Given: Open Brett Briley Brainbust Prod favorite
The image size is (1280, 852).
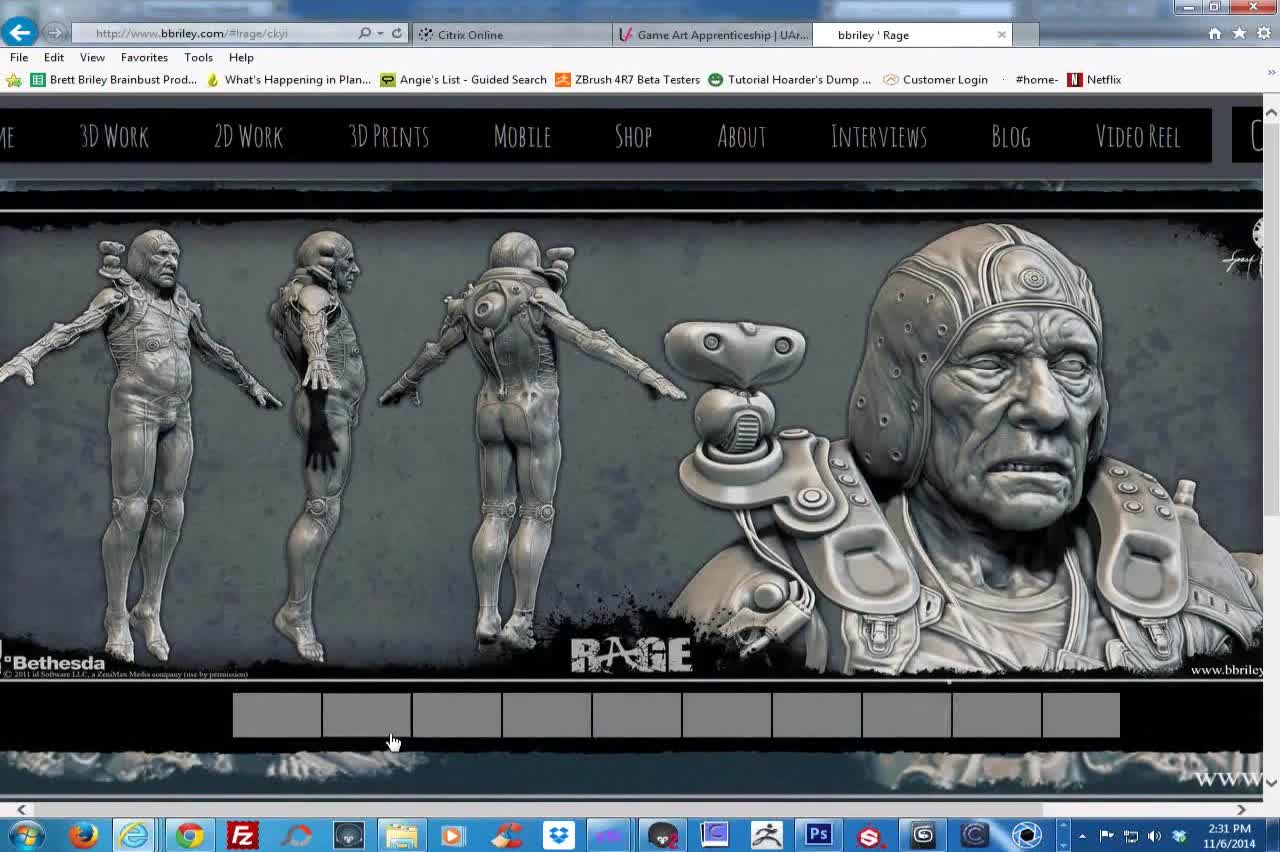Looking at the screenshot, I should coord(114,80).
